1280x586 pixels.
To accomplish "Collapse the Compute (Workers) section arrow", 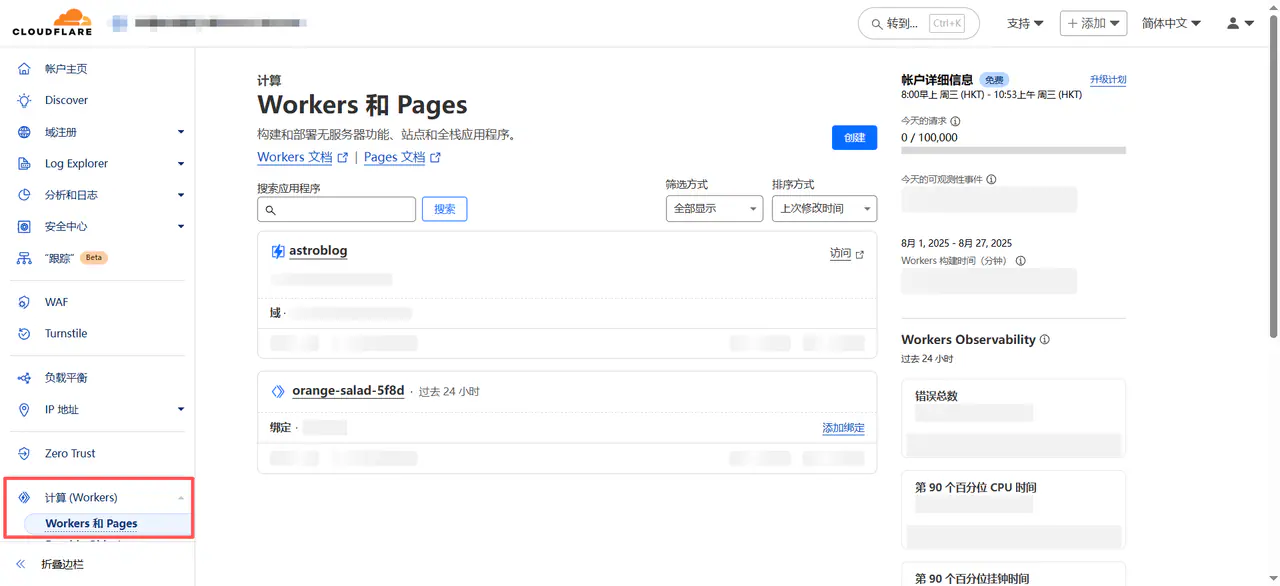I will 181,497.
